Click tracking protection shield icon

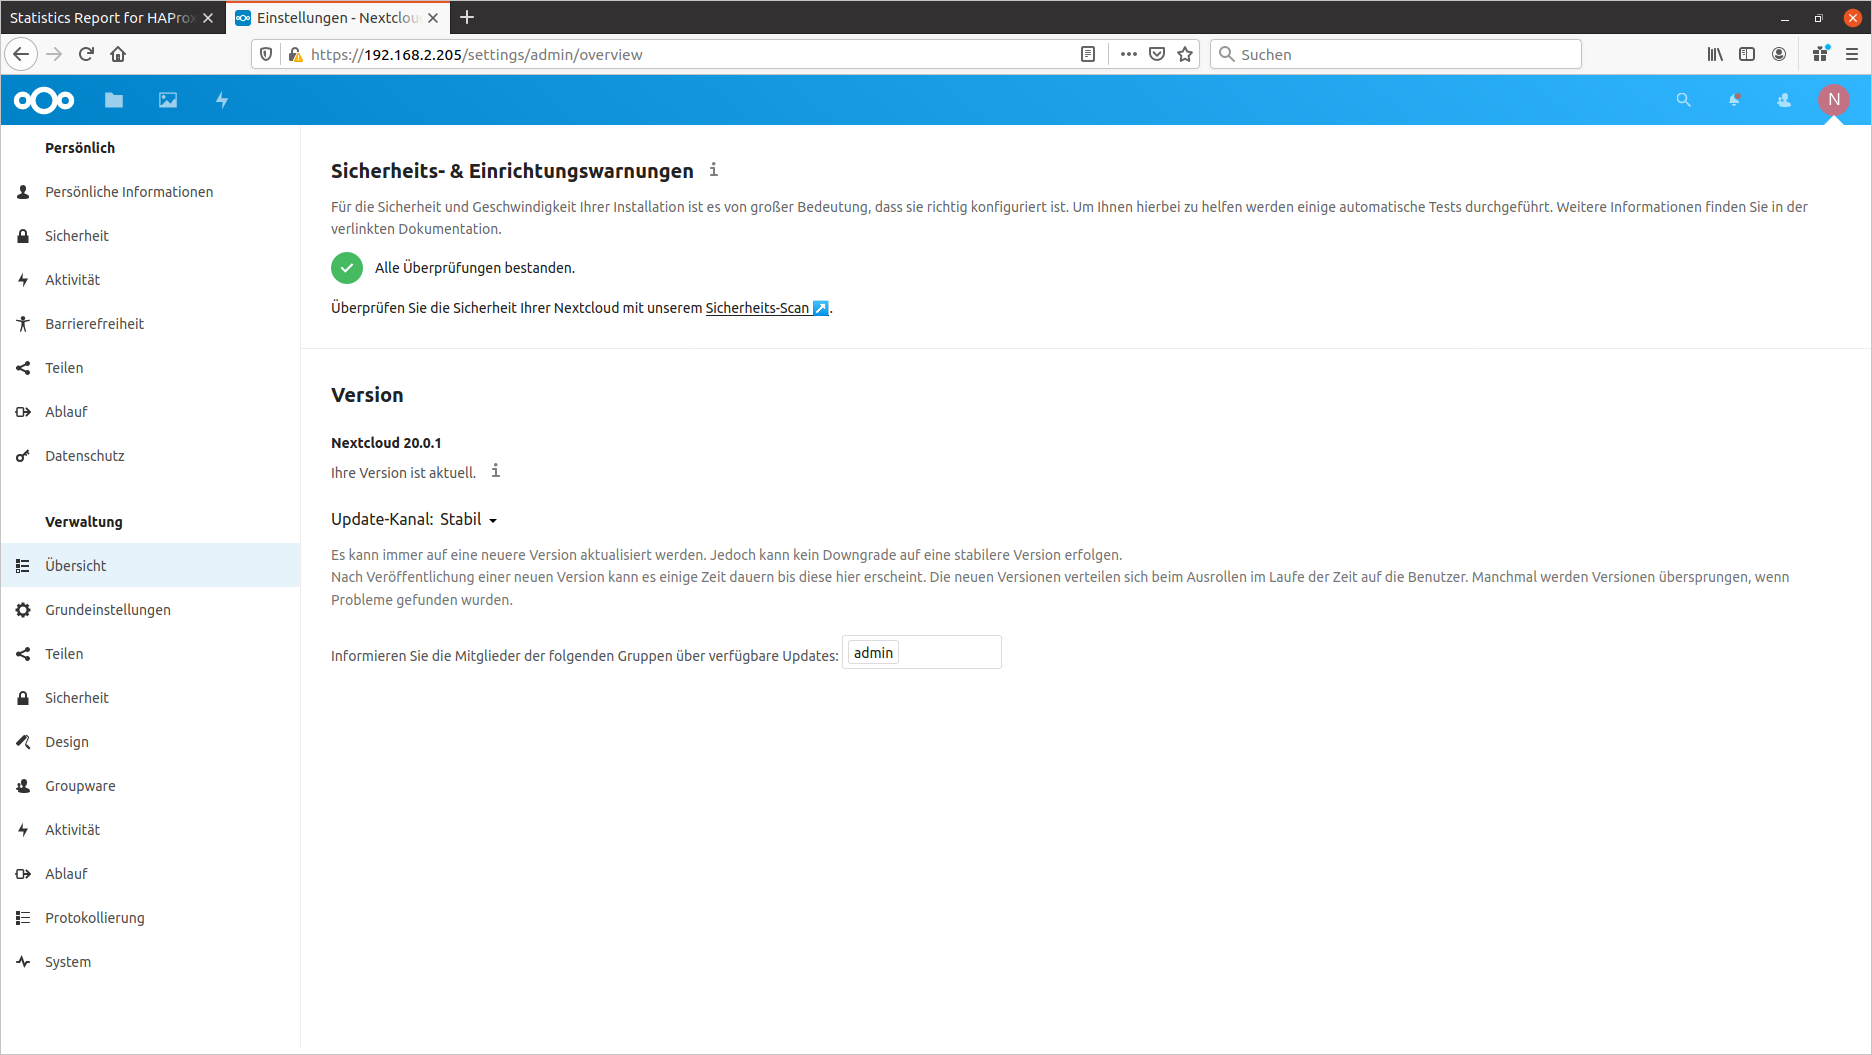[x=266, y=54]
